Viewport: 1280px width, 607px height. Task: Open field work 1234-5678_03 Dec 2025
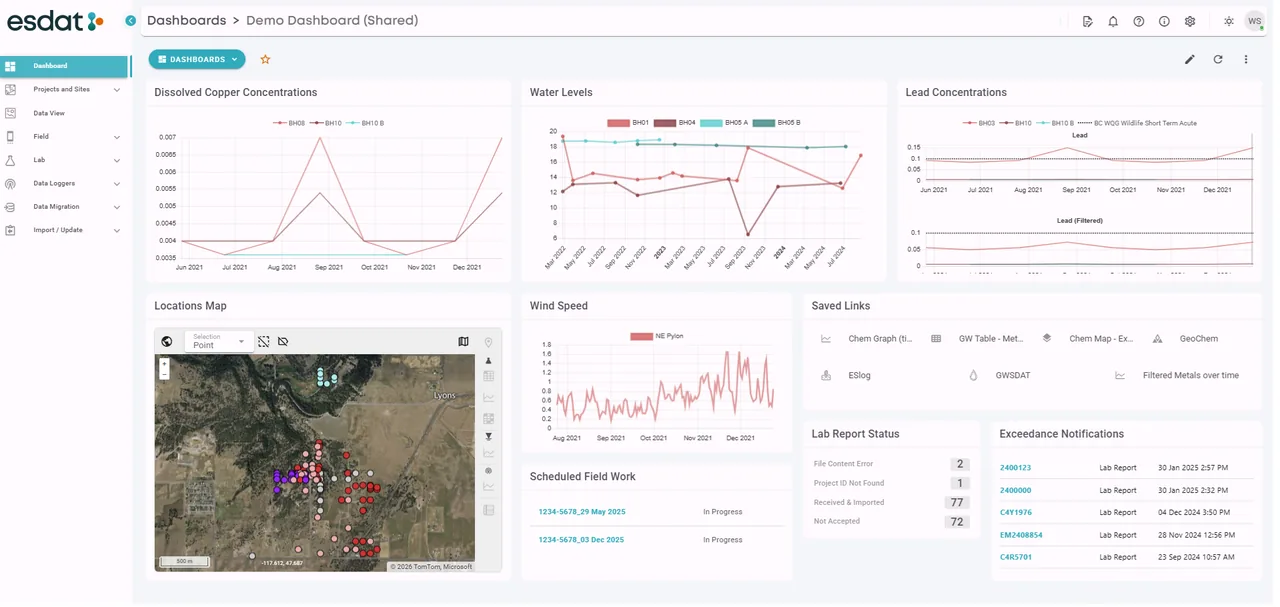(581, 540)
